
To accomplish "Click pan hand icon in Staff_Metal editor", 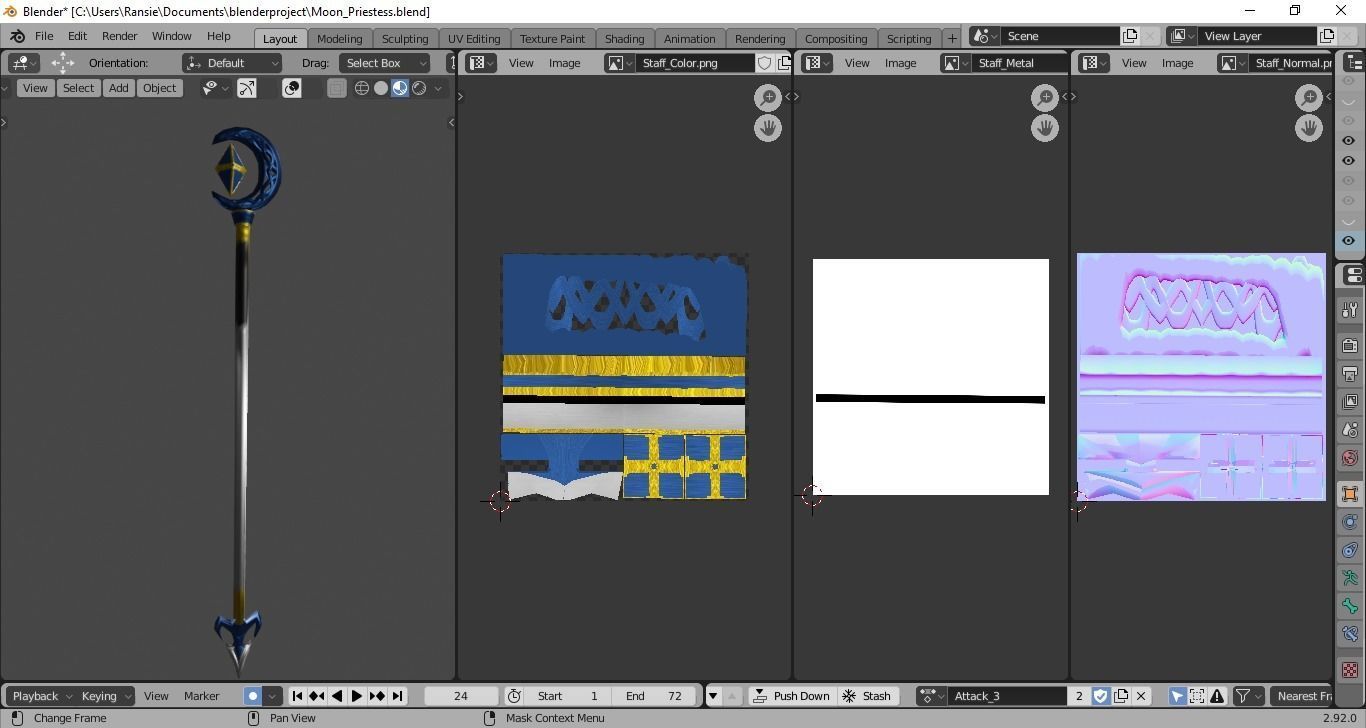I will 1044,128.
